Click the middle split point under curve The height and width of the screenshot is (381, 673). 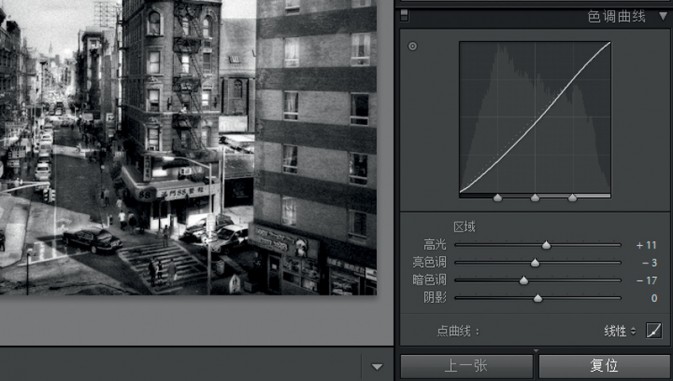click(x=535, y=197)
